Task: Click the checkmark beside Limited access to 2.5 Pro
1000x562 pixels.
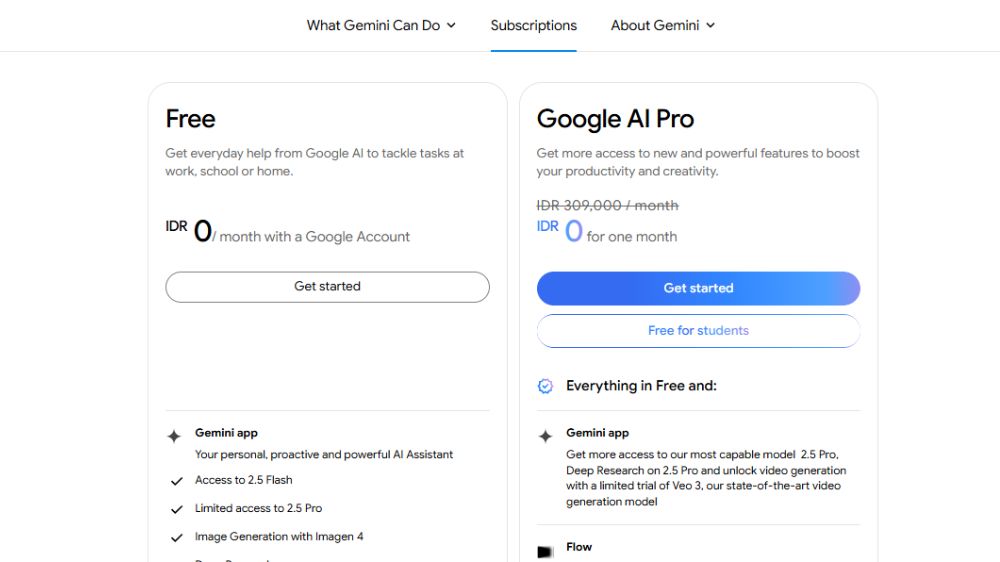Action: click(x=177, y=509)
